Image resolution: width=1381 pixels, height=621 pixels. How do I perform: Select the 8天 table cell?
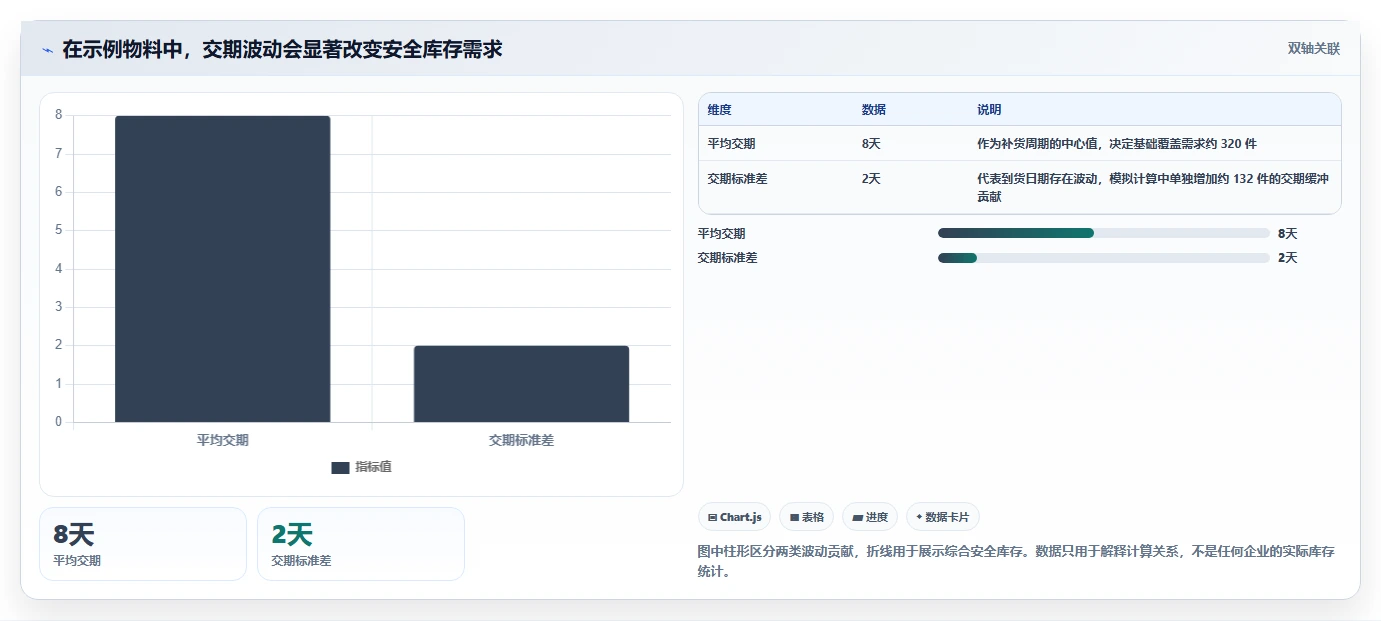(x=871, y=144)
